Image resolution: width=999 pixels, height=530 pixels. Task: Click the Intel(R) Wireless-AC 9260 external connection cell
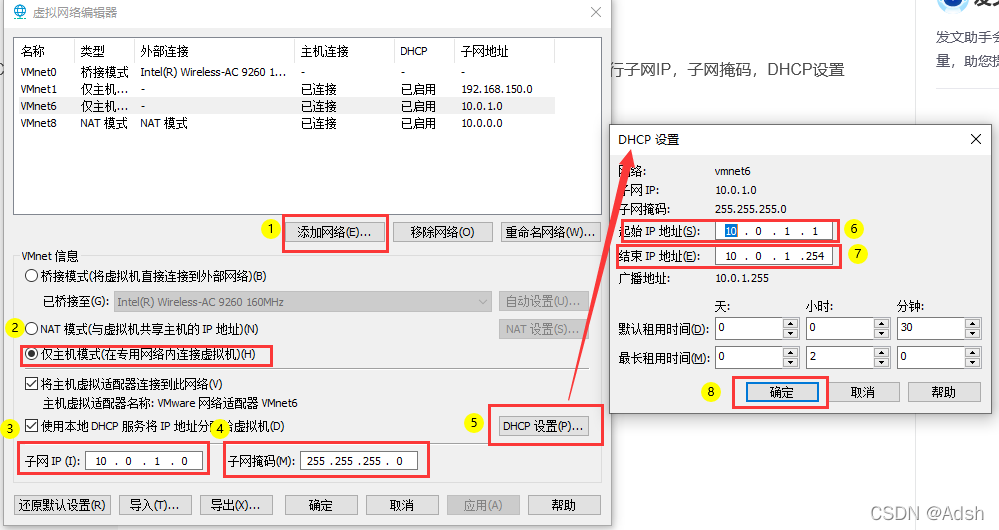(x=213, y=72)
